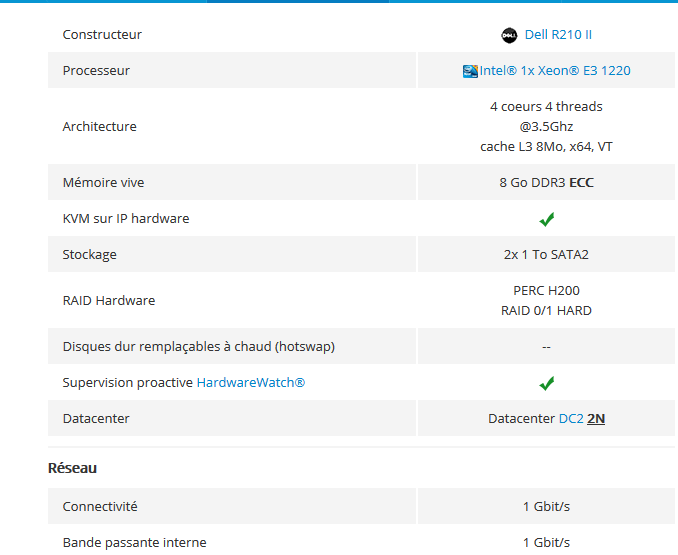Select the Stockage label
The width and height of the screenshot is (678, 555).
(x=90, y=254)
